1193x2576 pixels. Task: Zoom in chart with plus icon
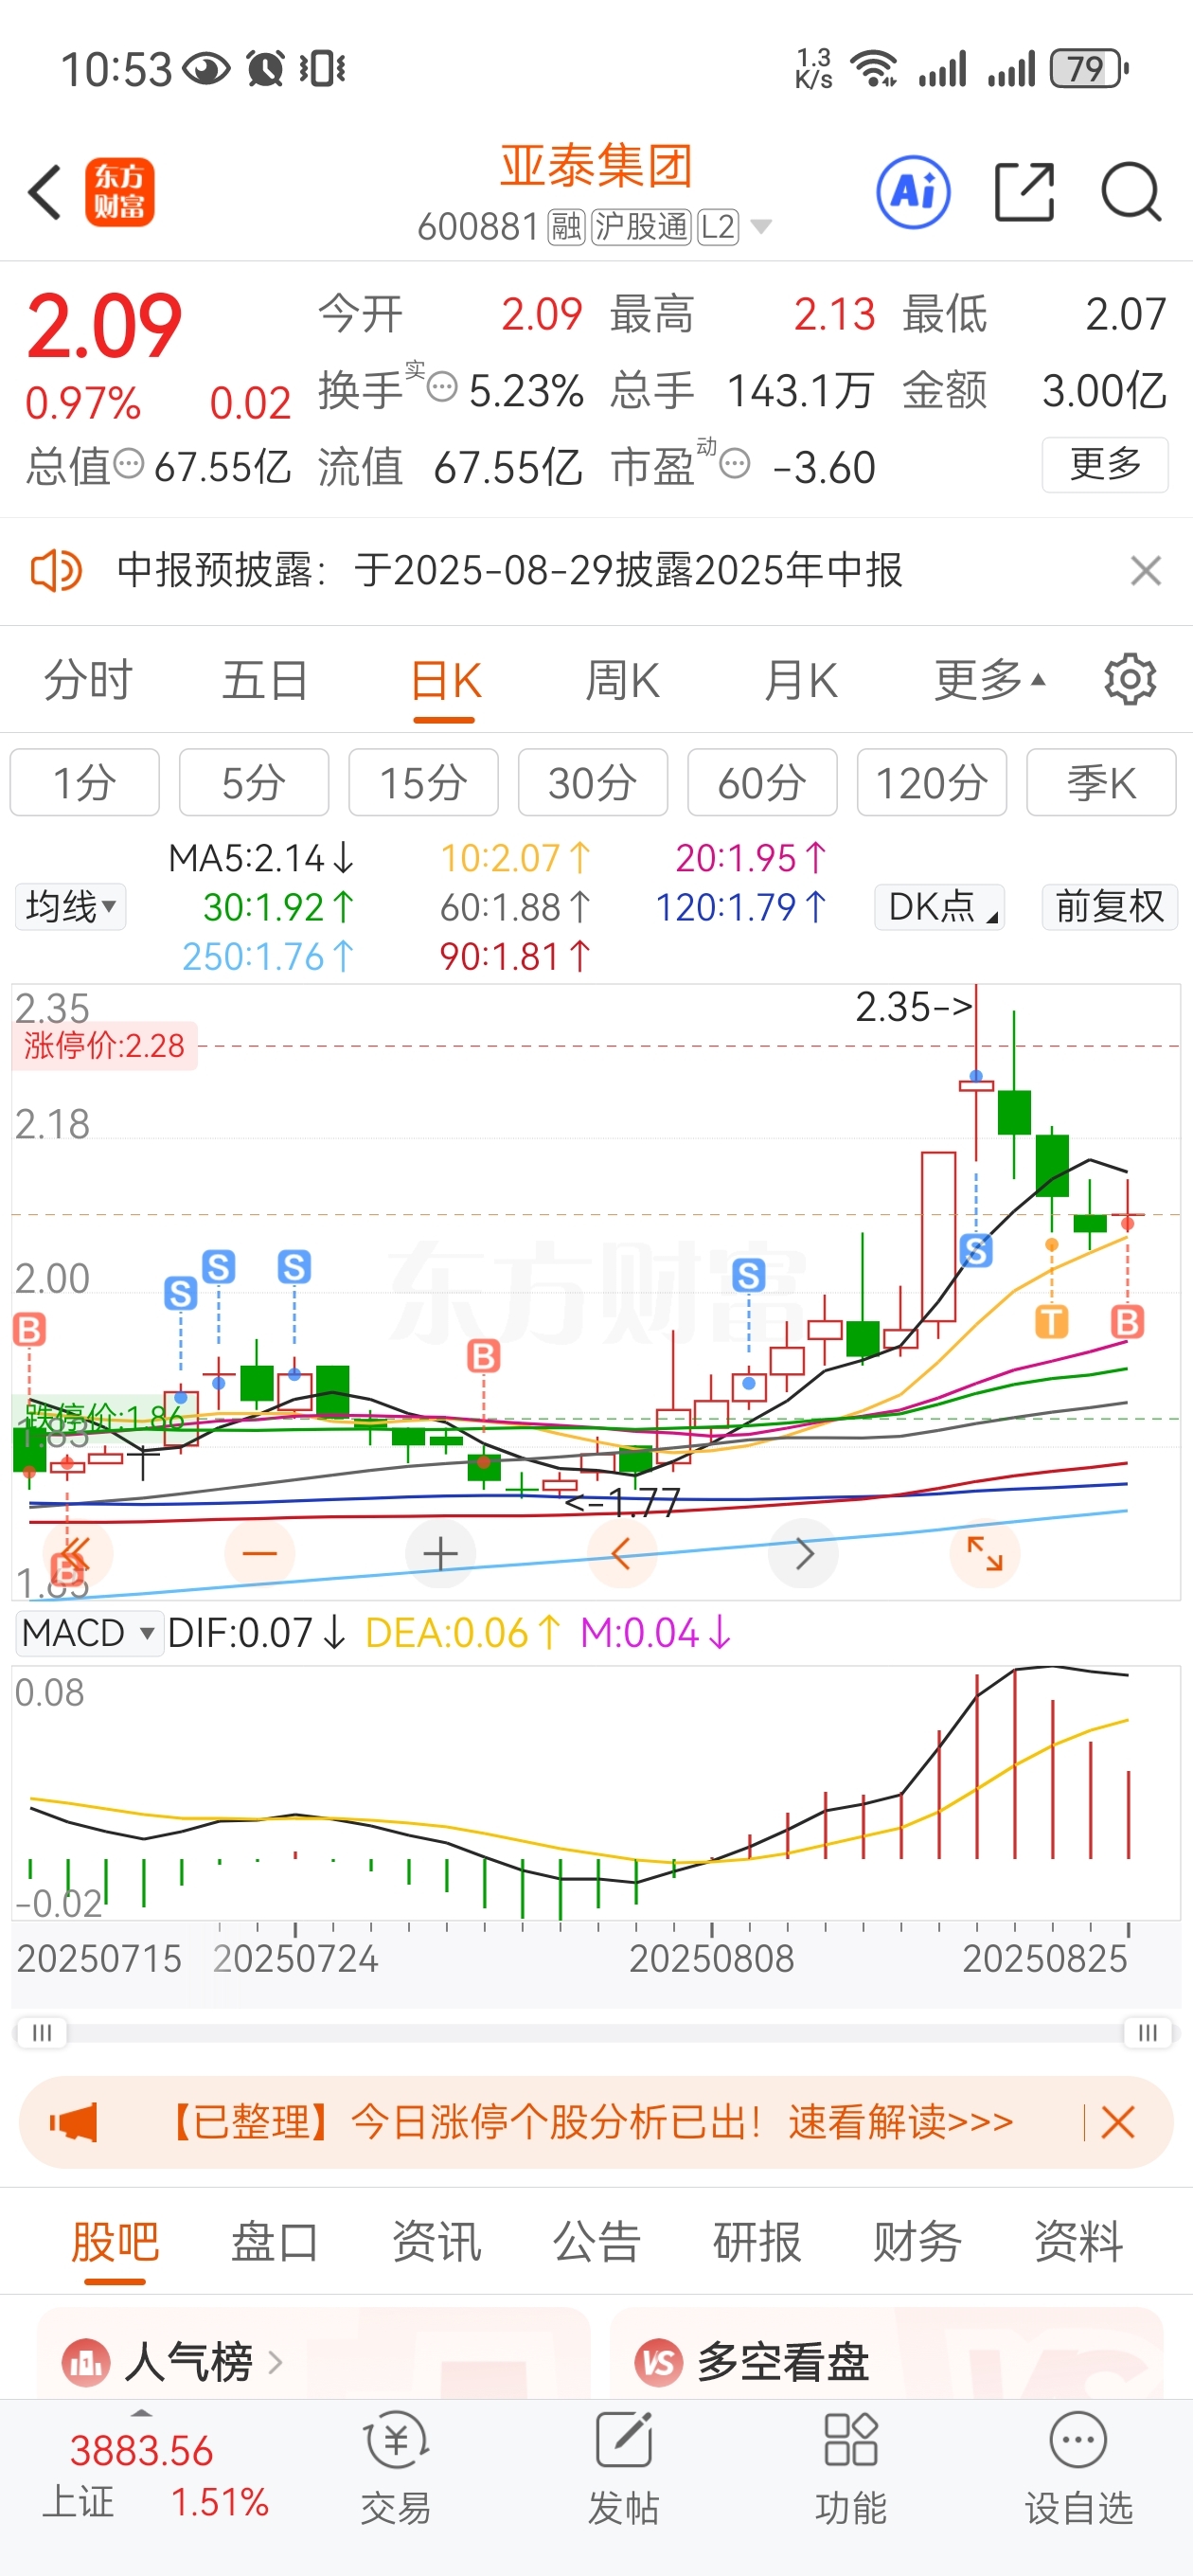pos(440,1553)
